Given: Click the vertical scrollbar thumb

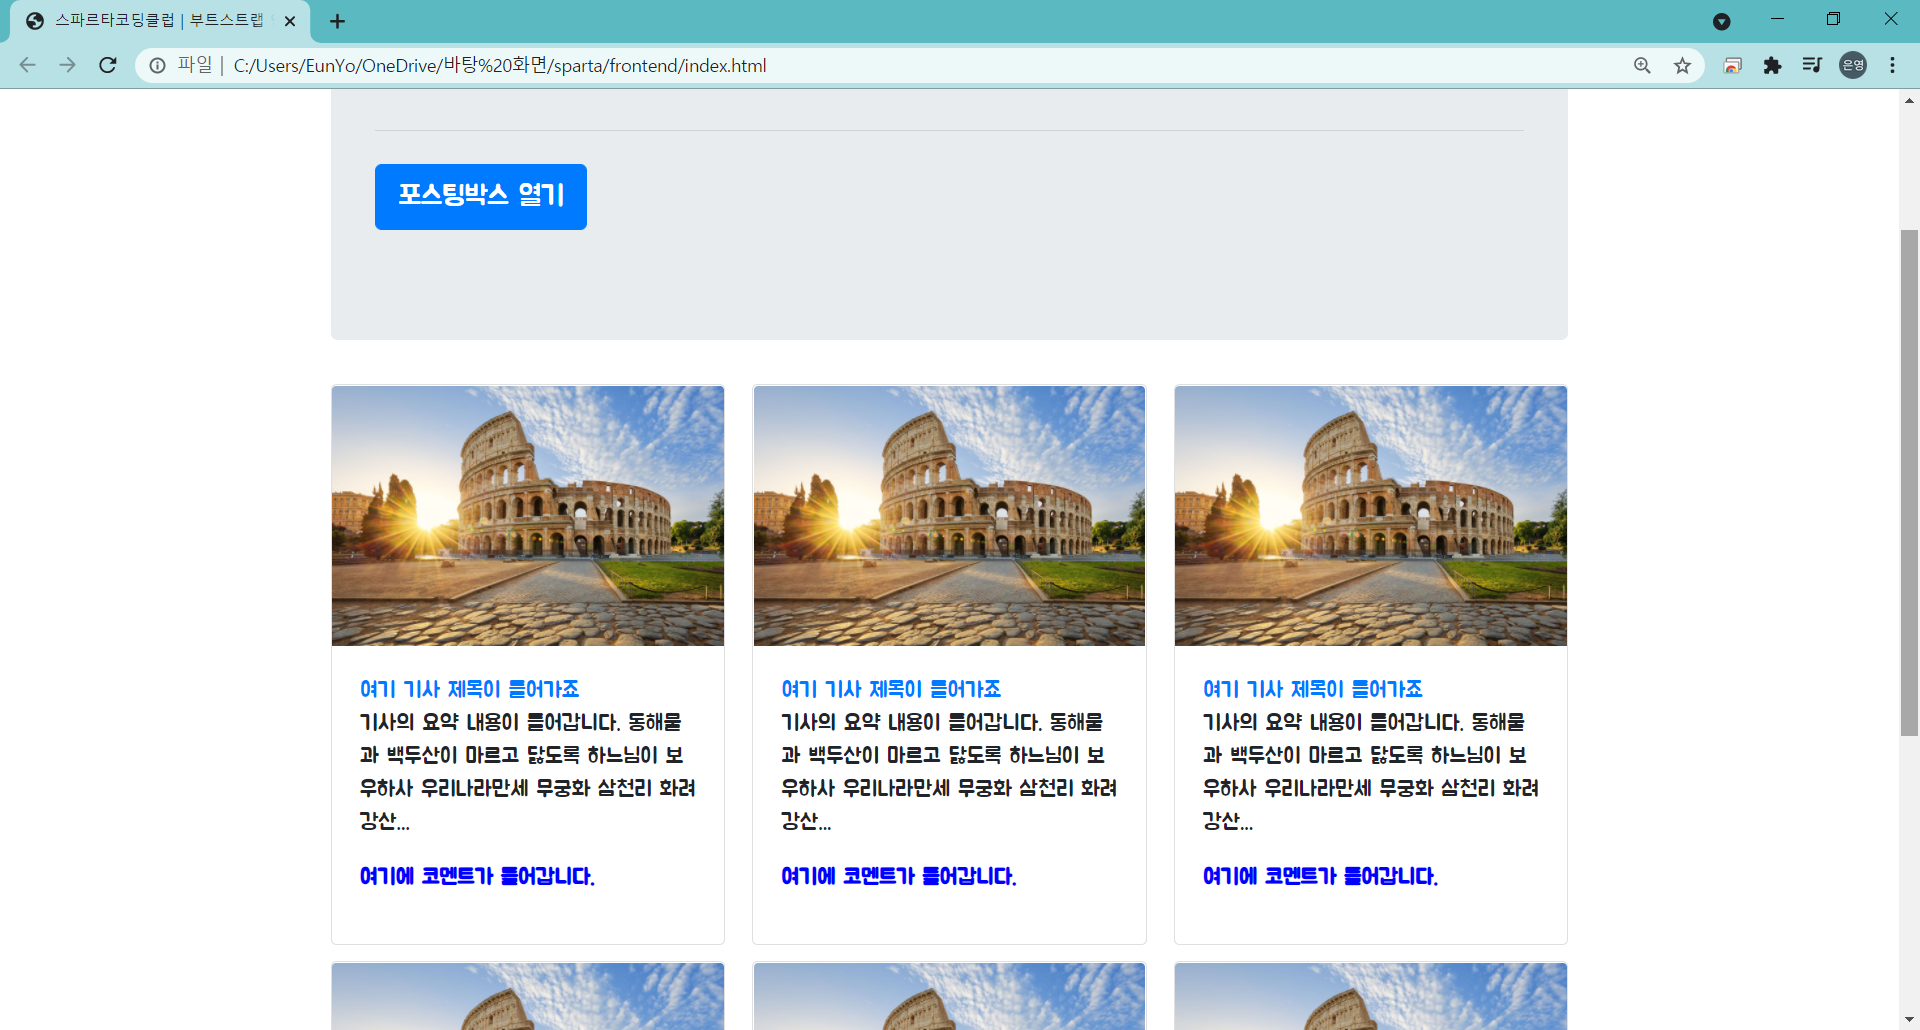Looking at the screenshot, I should [x=1909, y=483].
